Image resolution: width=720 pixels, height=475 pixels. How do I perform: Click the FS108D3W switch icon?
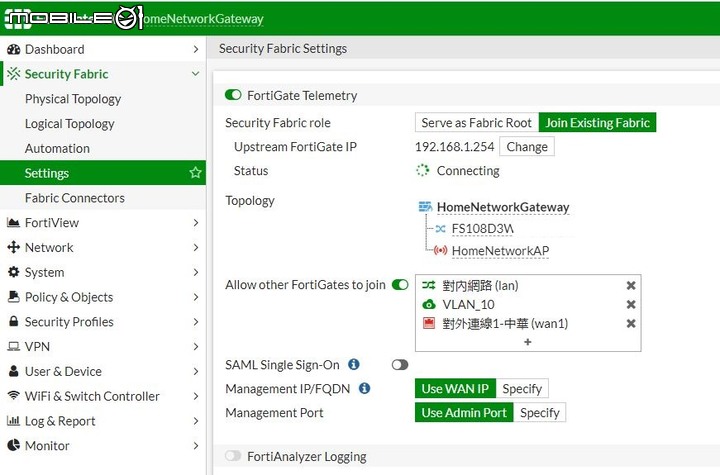[440, 229]
